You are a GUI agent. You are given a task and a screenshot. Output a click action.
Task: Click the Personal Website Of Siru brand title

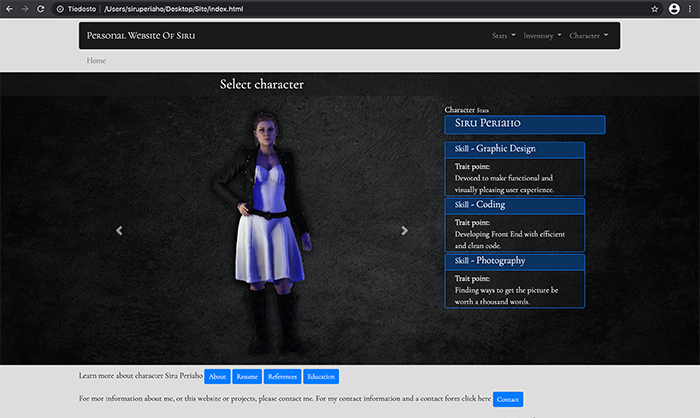141,35
